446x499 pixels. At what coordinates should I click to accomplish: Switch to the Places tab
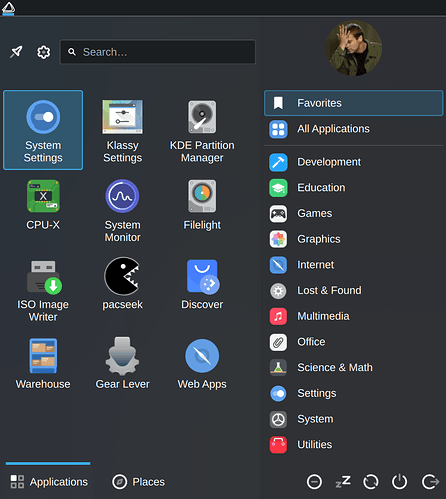[x=139, y=481]
